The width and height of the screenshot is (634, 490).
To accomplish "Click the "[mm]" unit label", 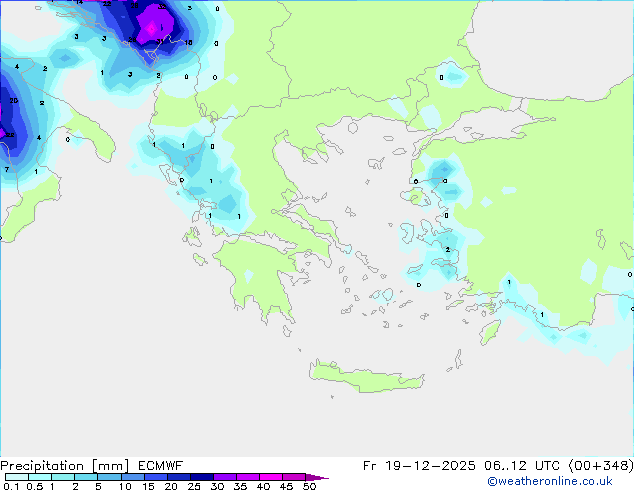I will click(x=110, y=466).
